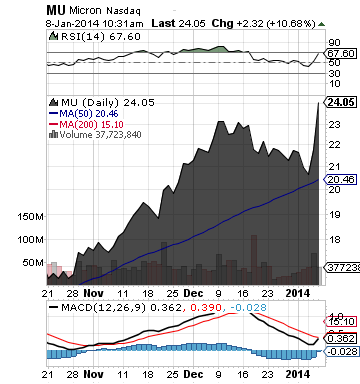The image size is (360, 384).
Task: Click the RSI mountain icon
Action: [53, 36]
